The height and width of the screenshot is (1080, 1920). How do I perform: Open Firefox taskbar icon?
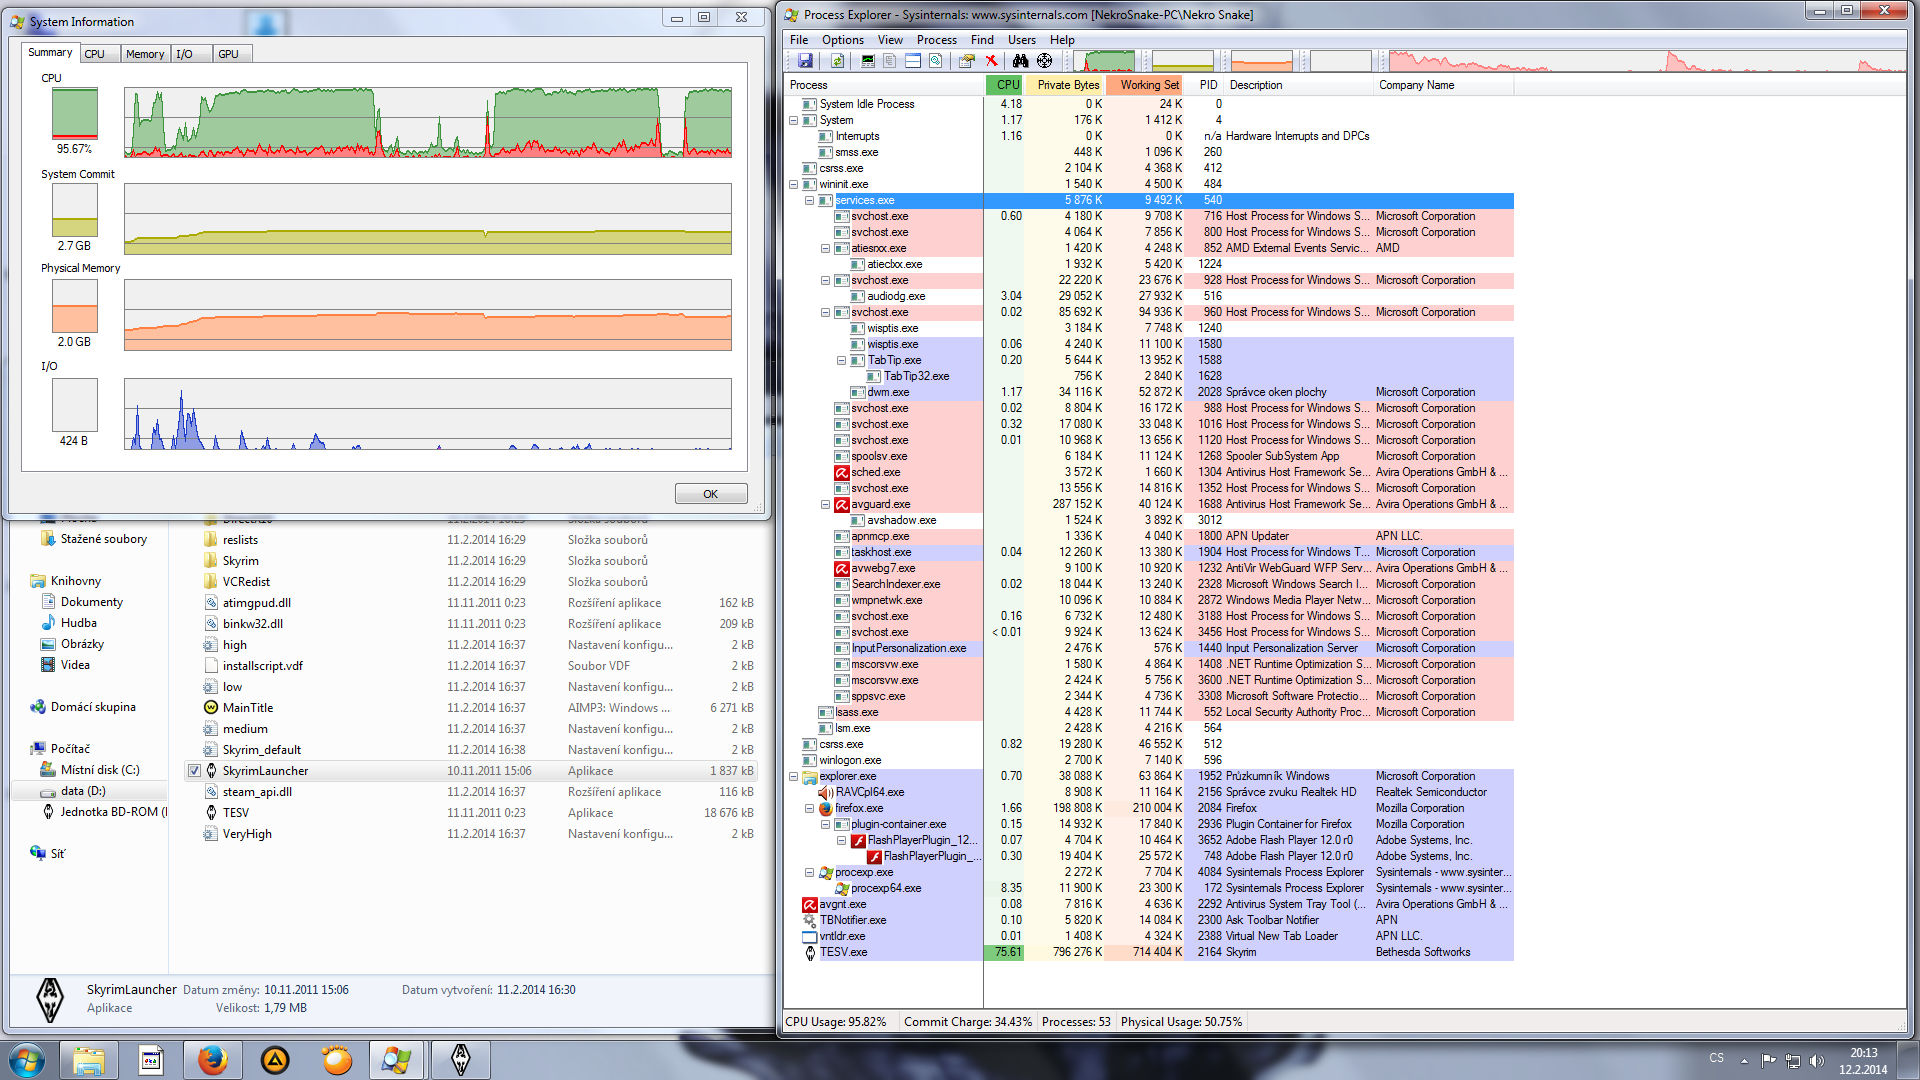[x=212, y=1060]
